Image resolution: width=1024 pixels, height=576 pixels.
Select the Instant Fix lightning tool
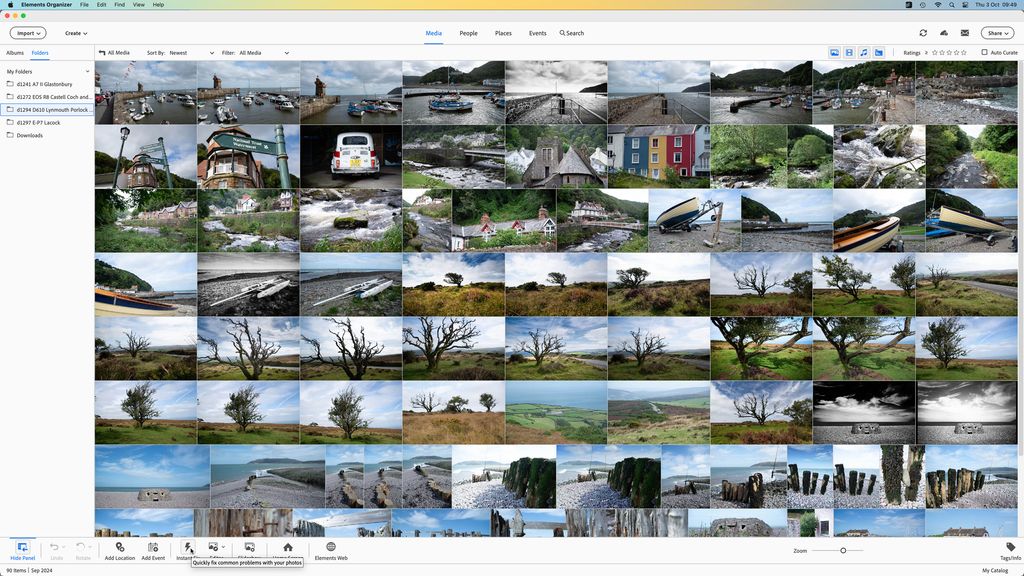[188, 548]
